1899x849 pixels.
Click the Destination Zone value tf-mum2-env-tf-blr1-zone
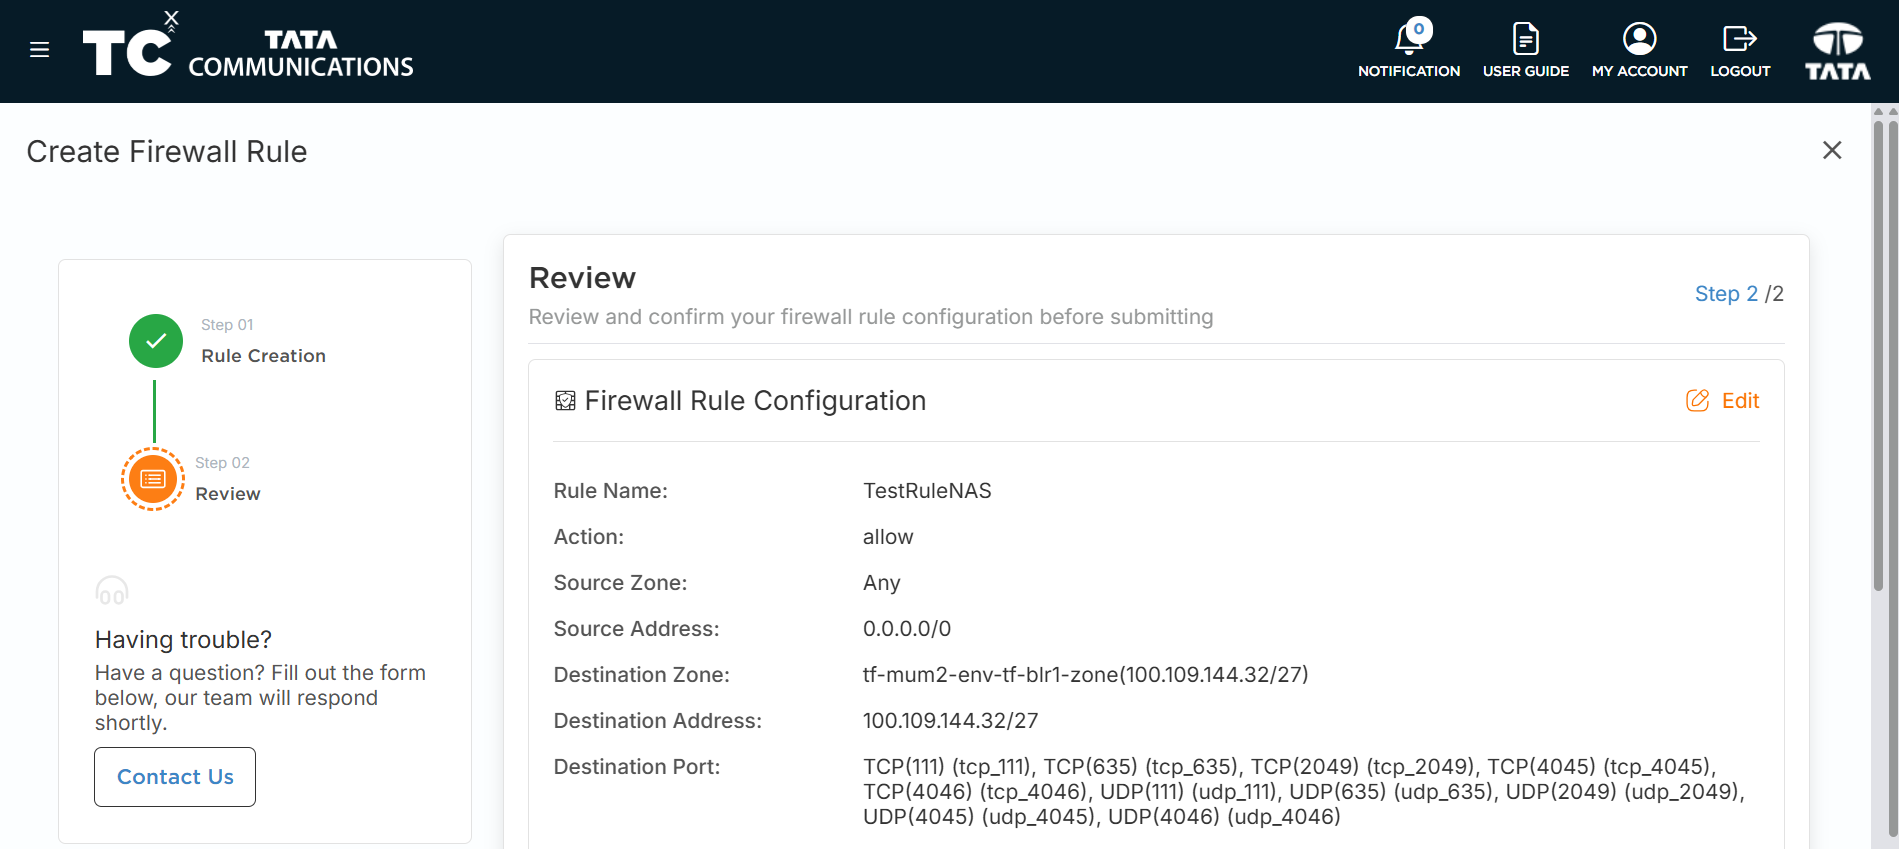tap(1085, 675)
